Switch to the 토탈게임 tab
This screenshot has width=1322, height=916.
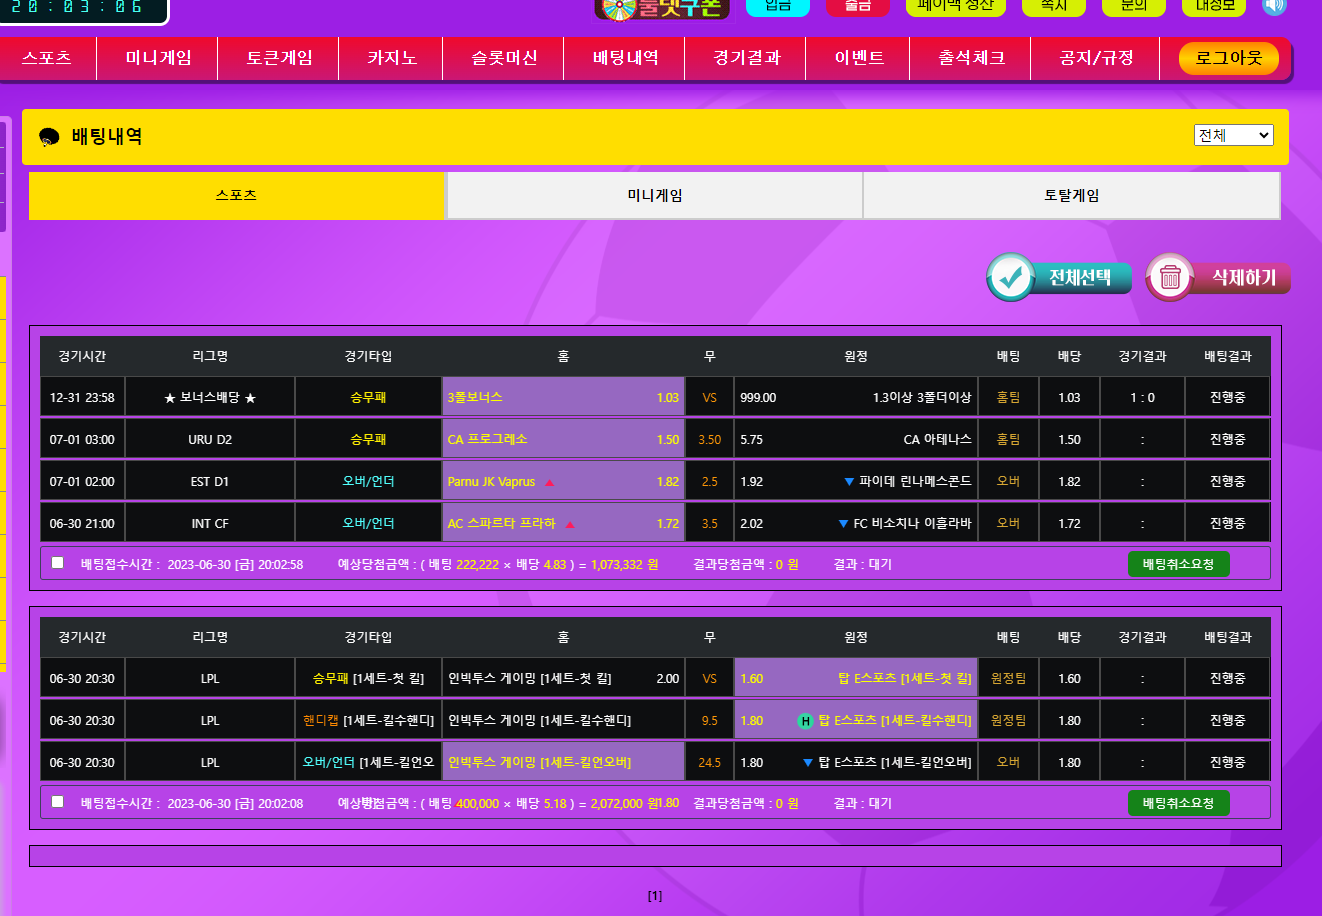point(1071,196)
